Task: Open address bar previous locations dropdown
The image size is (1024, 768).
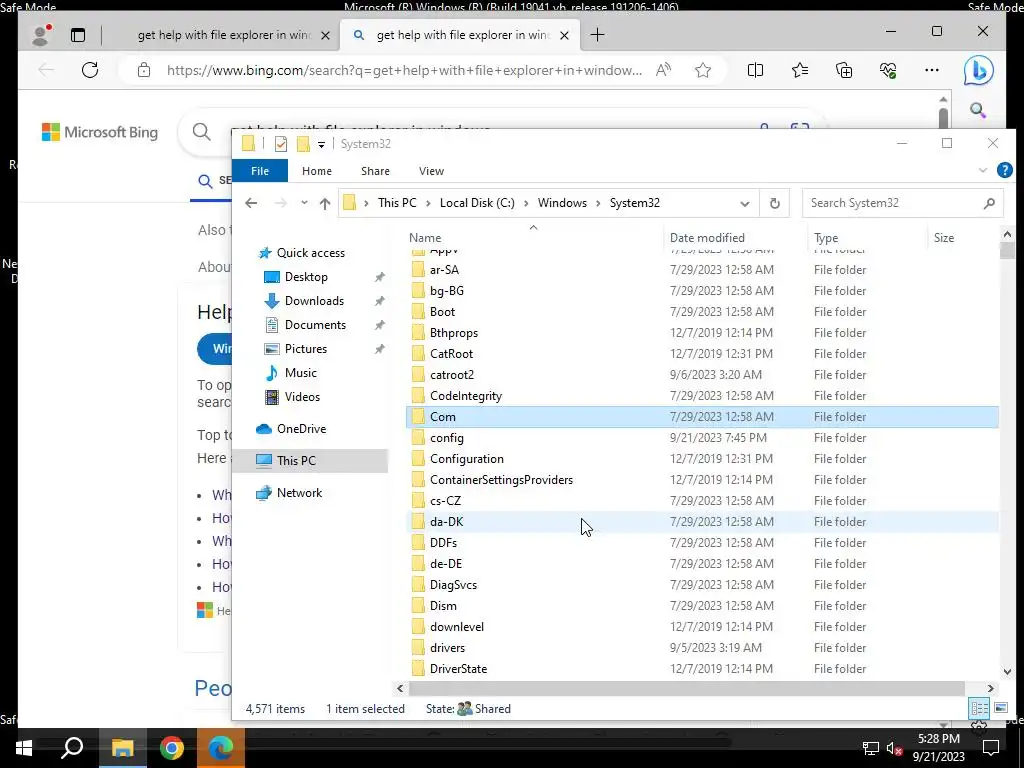Action: [744, 204]
